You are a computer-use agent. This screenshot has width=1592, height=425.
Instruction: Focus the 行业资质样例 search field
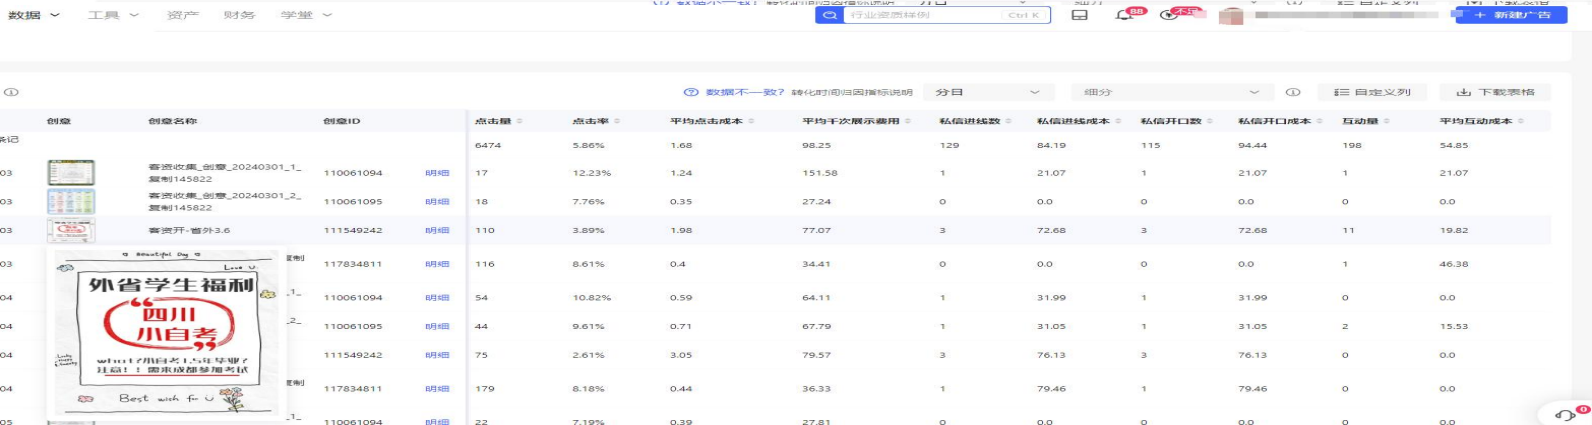tap(923, 15)
